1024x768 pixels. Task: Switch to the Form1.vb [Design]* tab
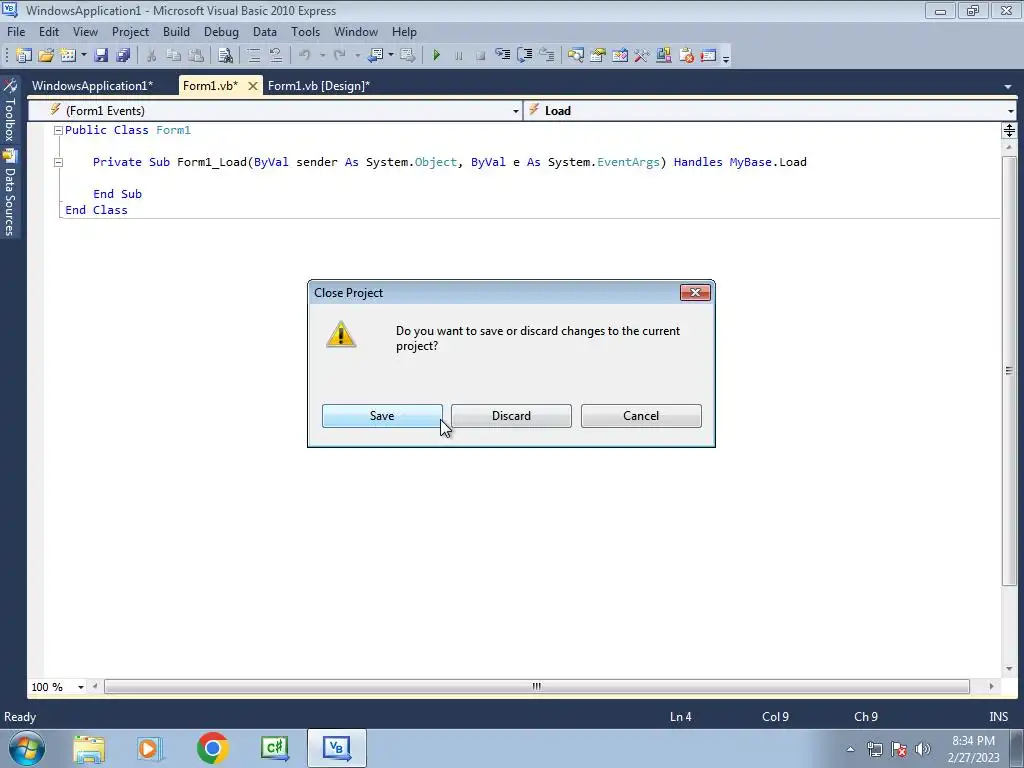click(x=319, y=86)
